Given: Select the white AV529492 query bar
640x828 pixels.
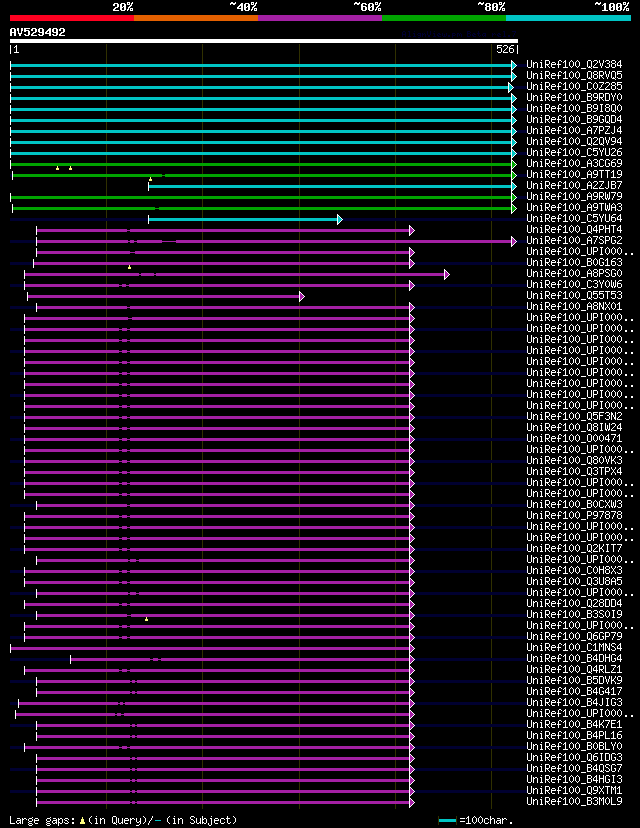Looking at the screenshot, I should click(x=263, y=41).
